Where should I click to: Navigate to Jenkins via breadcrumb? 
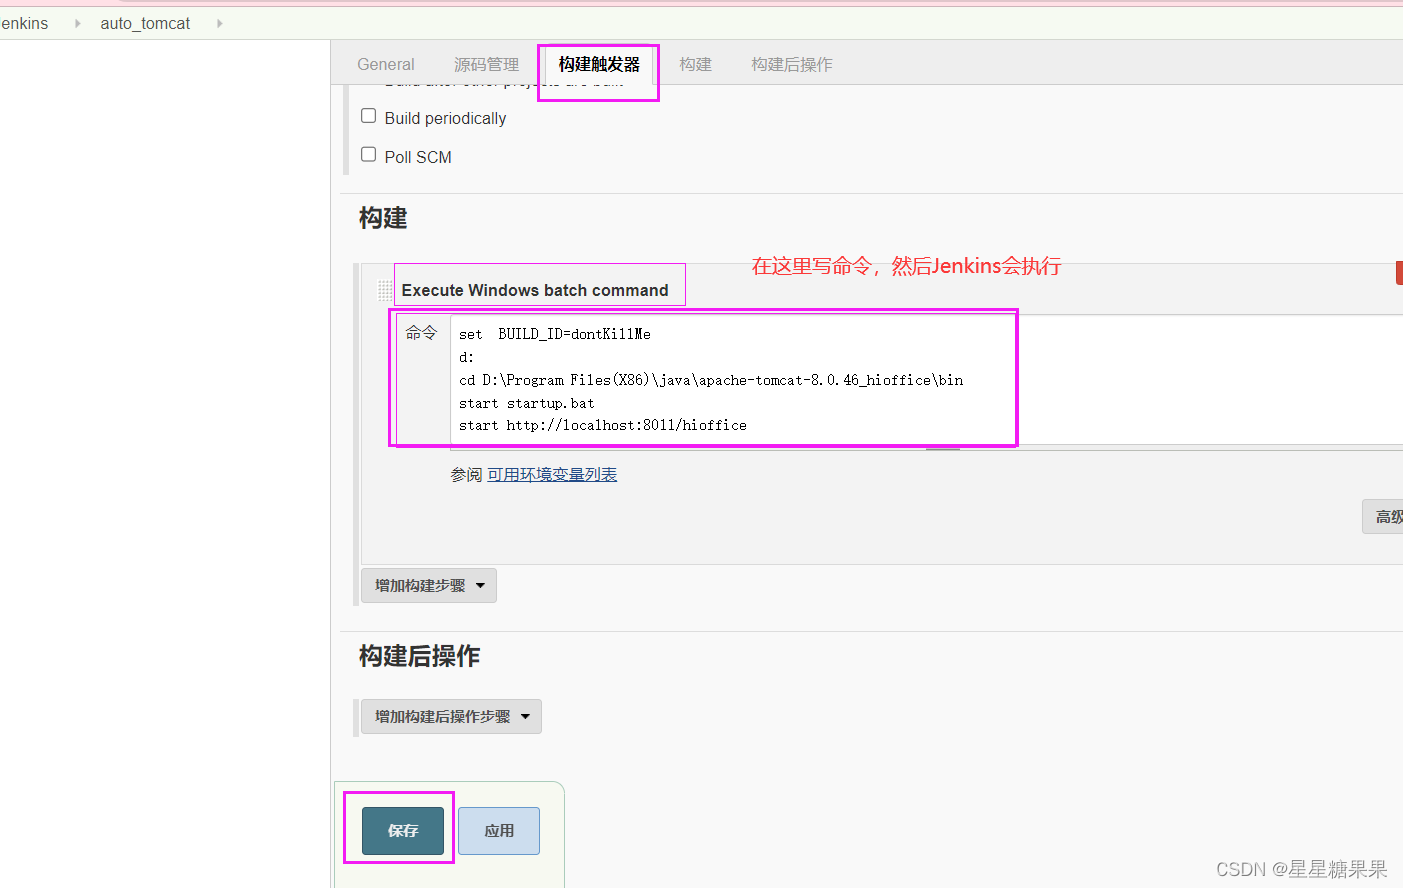[x=22, y=23]
